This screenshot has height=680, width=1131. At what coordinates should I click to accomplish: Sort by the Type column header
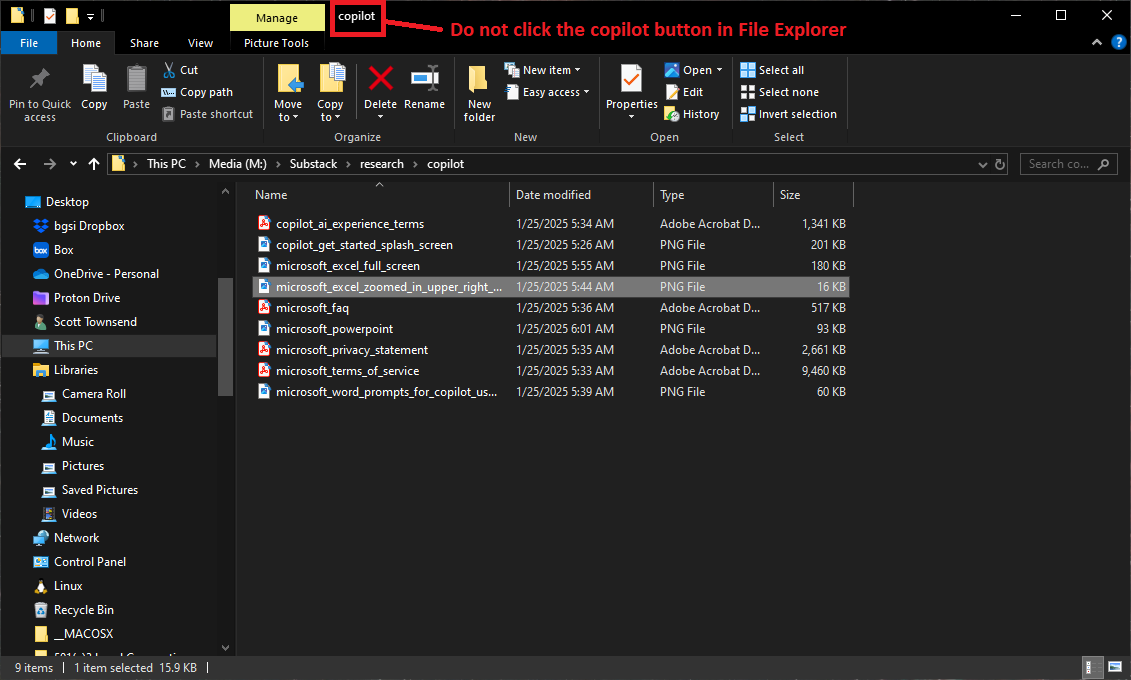pyautogui.click(x=713, y=195)
